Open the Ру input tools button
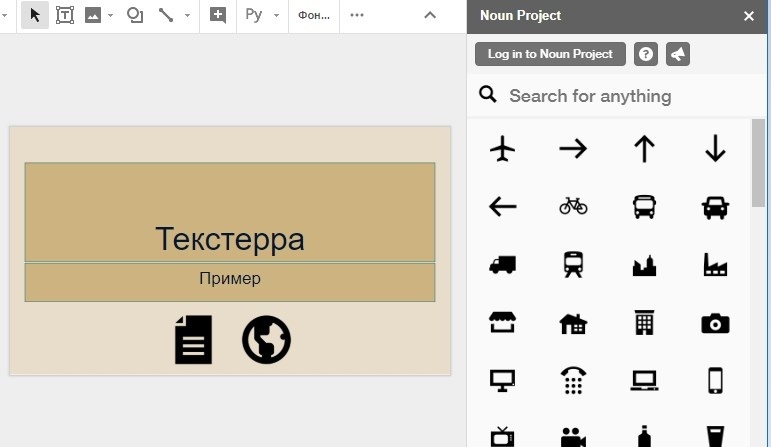This screenshot has height=447, width=771. [254, 15]
